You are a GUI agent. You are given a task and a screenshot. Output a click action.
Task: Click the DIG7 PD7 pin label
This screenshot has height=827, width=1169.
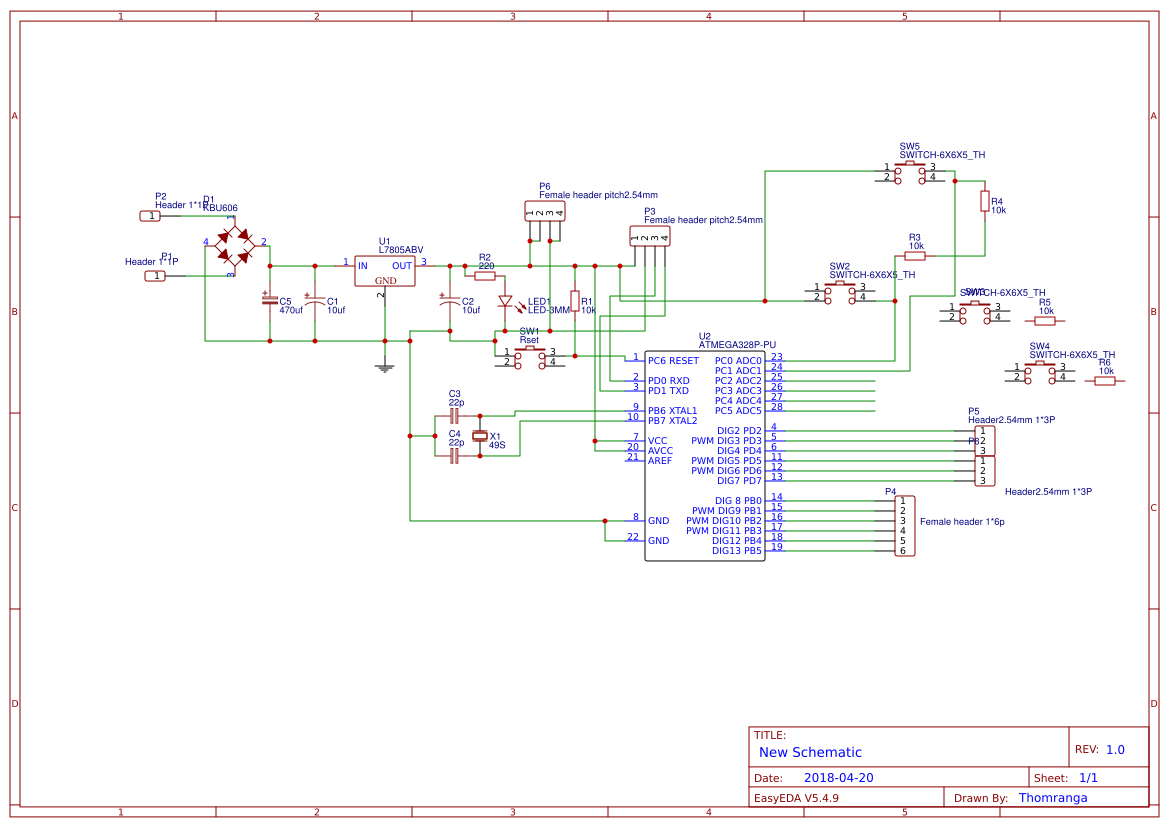[740, 481]
